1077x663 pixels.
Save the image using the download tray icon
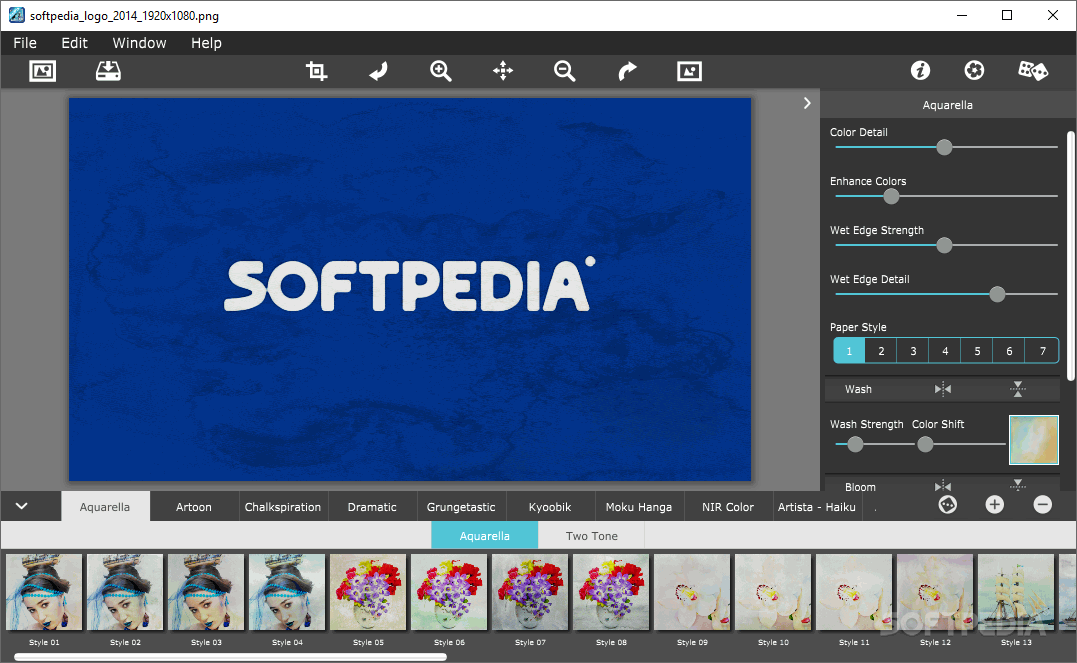pos(108,71)
